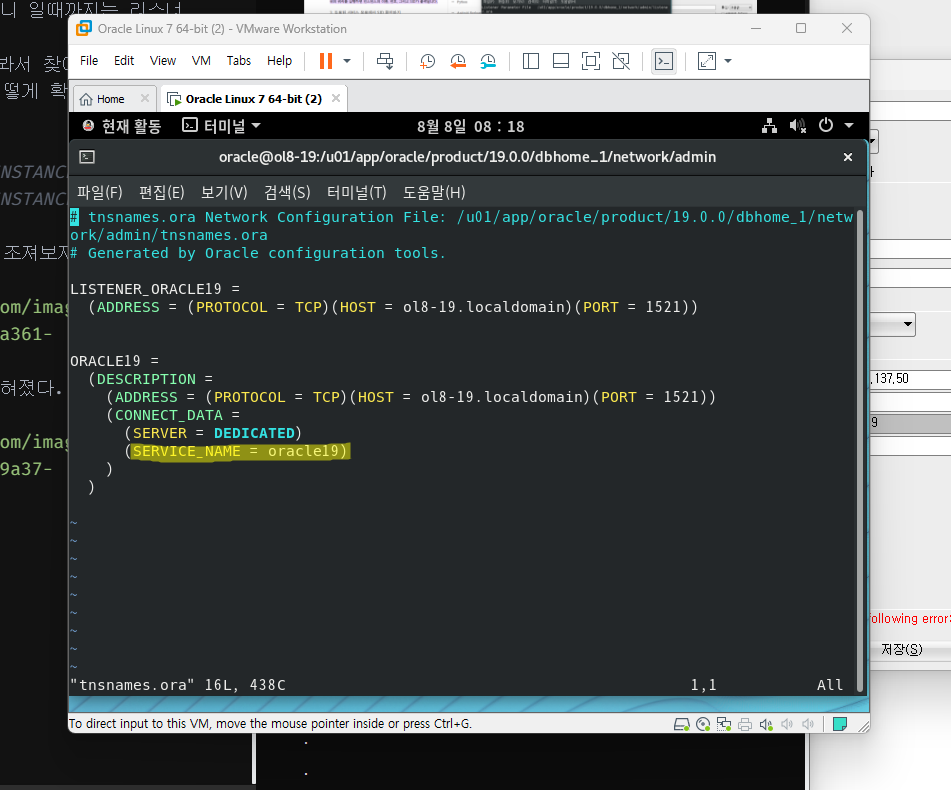This screenshot has height=790, width=951.
Task: Open the terminal 터미널(T) menu
Action: [x=357, y=193]
